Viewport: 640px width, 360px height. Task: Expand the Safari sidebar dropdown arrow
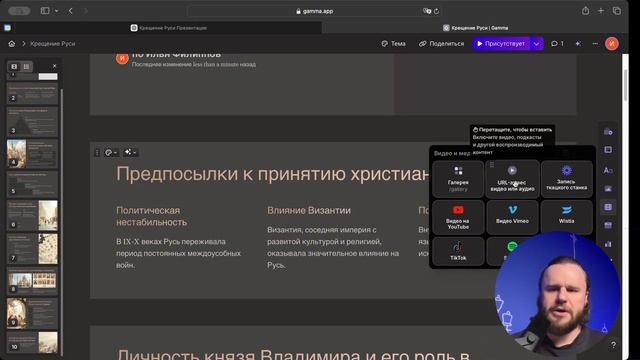(56, 11)
